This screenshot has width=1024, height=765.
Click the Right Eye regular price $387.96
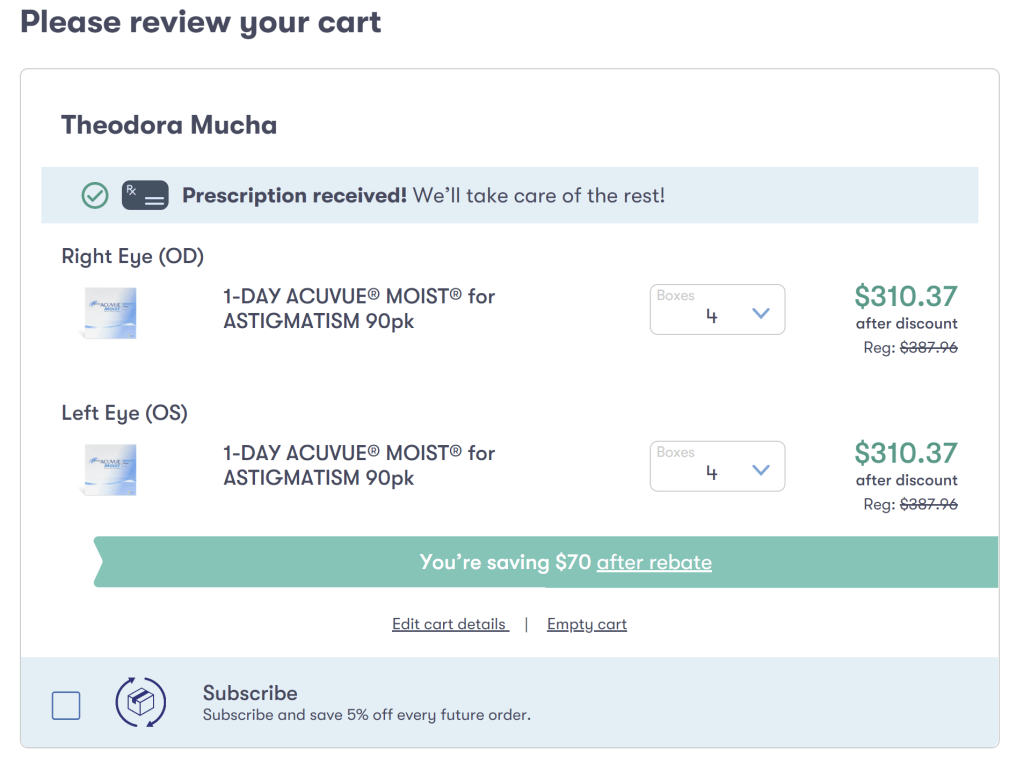click(x=928, y=348)
